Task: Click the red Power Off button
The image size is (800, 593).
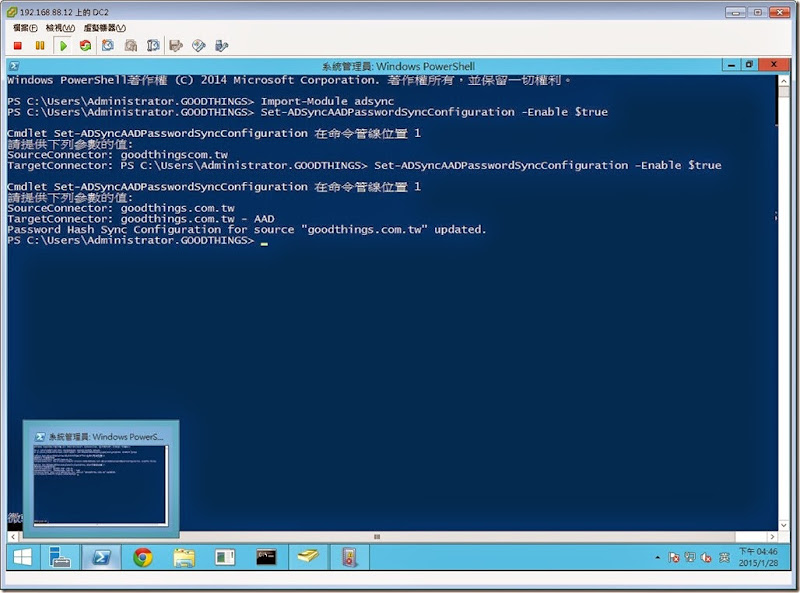Action: click(x=18, y=46)
